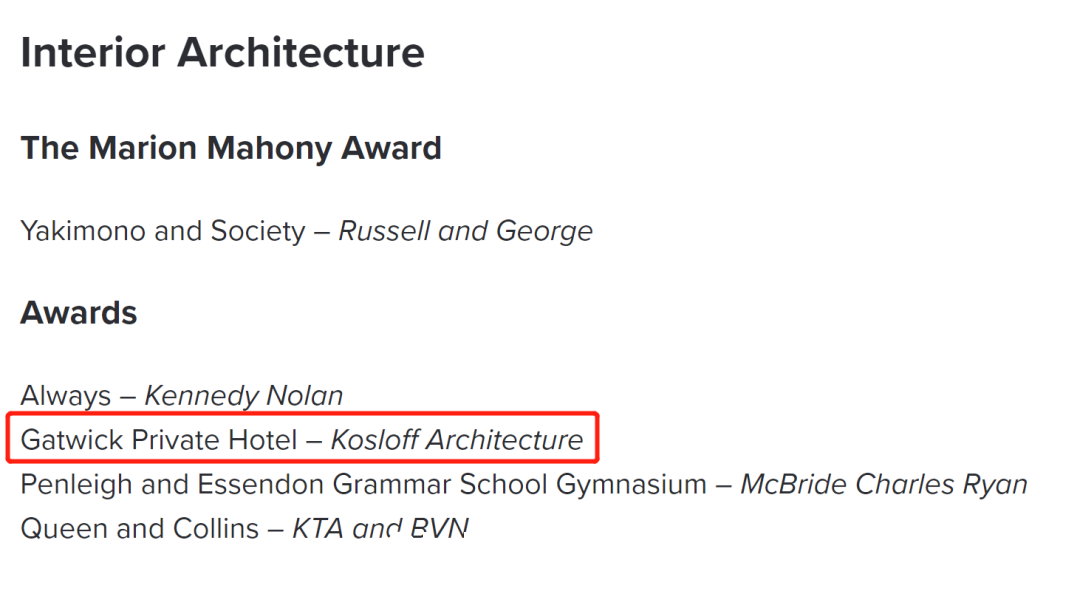Select the McBride Charles Ryan architect name
The image size is (1080, 591).
(x=884, y=484)
